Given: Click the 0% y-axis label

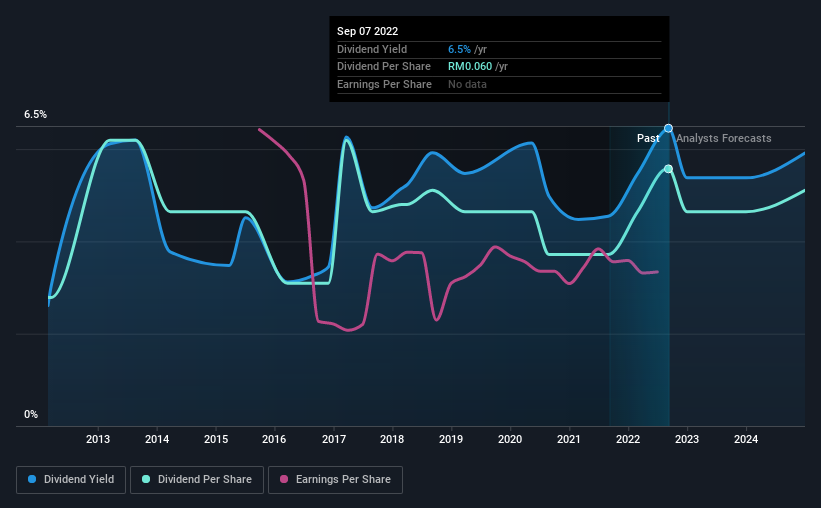Looking at the screenshot, I should tap(31, 415).
